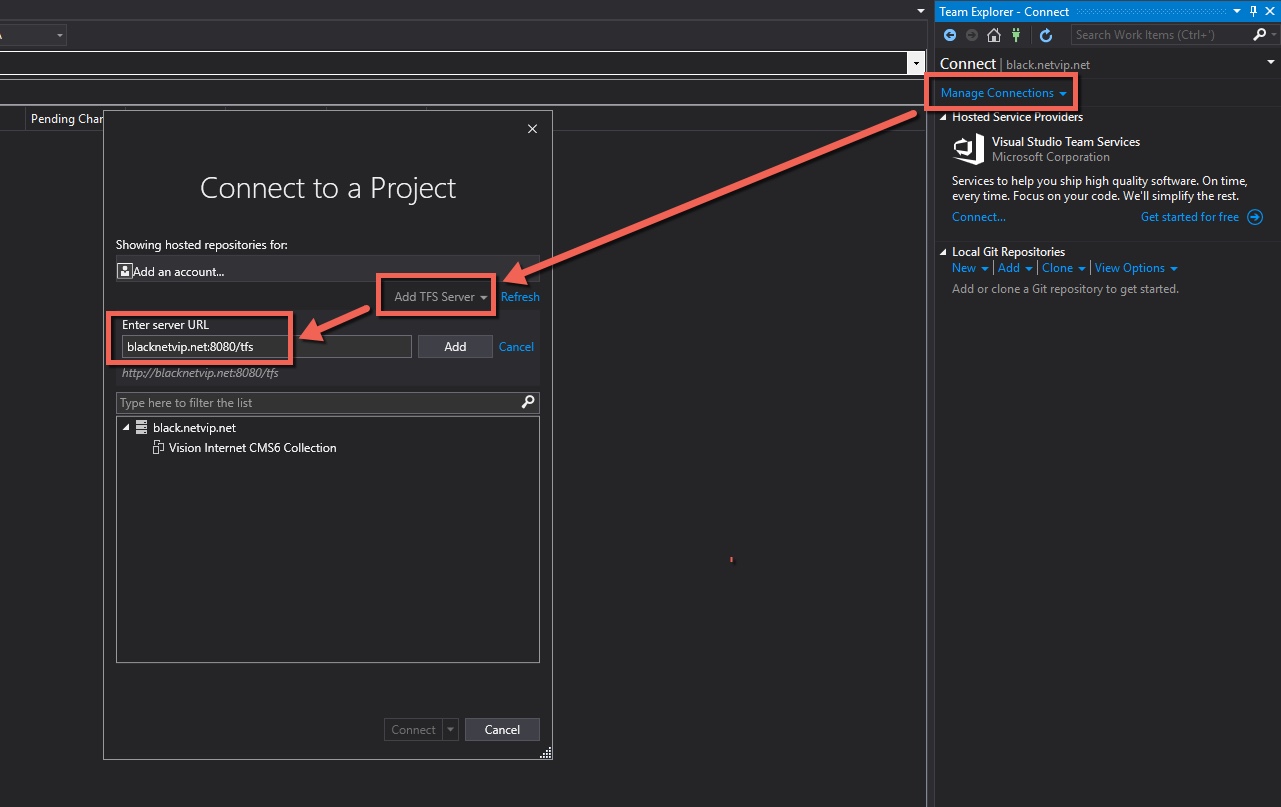Collapse the black.netvip.net tree node

pyautogui.click(x=127, y=427)
